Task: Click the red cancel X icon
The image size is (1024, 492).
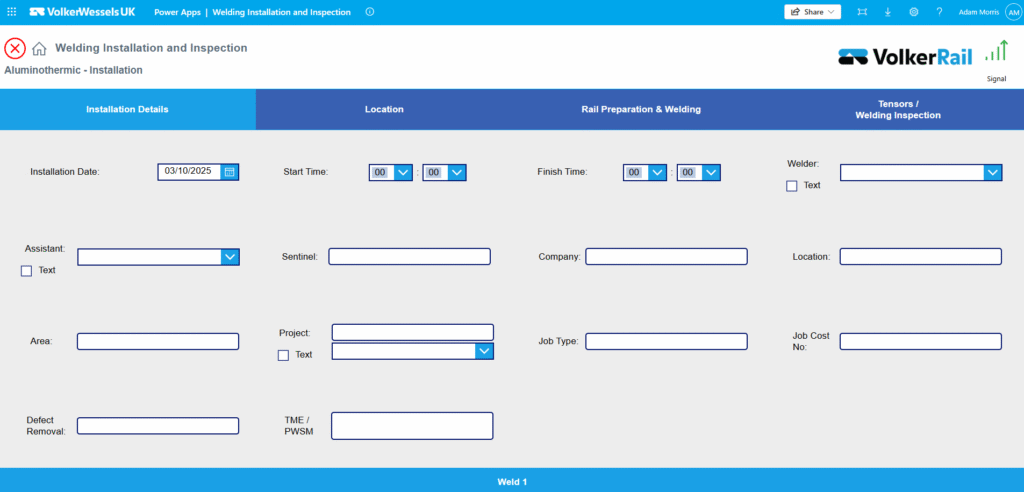Action: pyautogui.click(x=15, y=48)
